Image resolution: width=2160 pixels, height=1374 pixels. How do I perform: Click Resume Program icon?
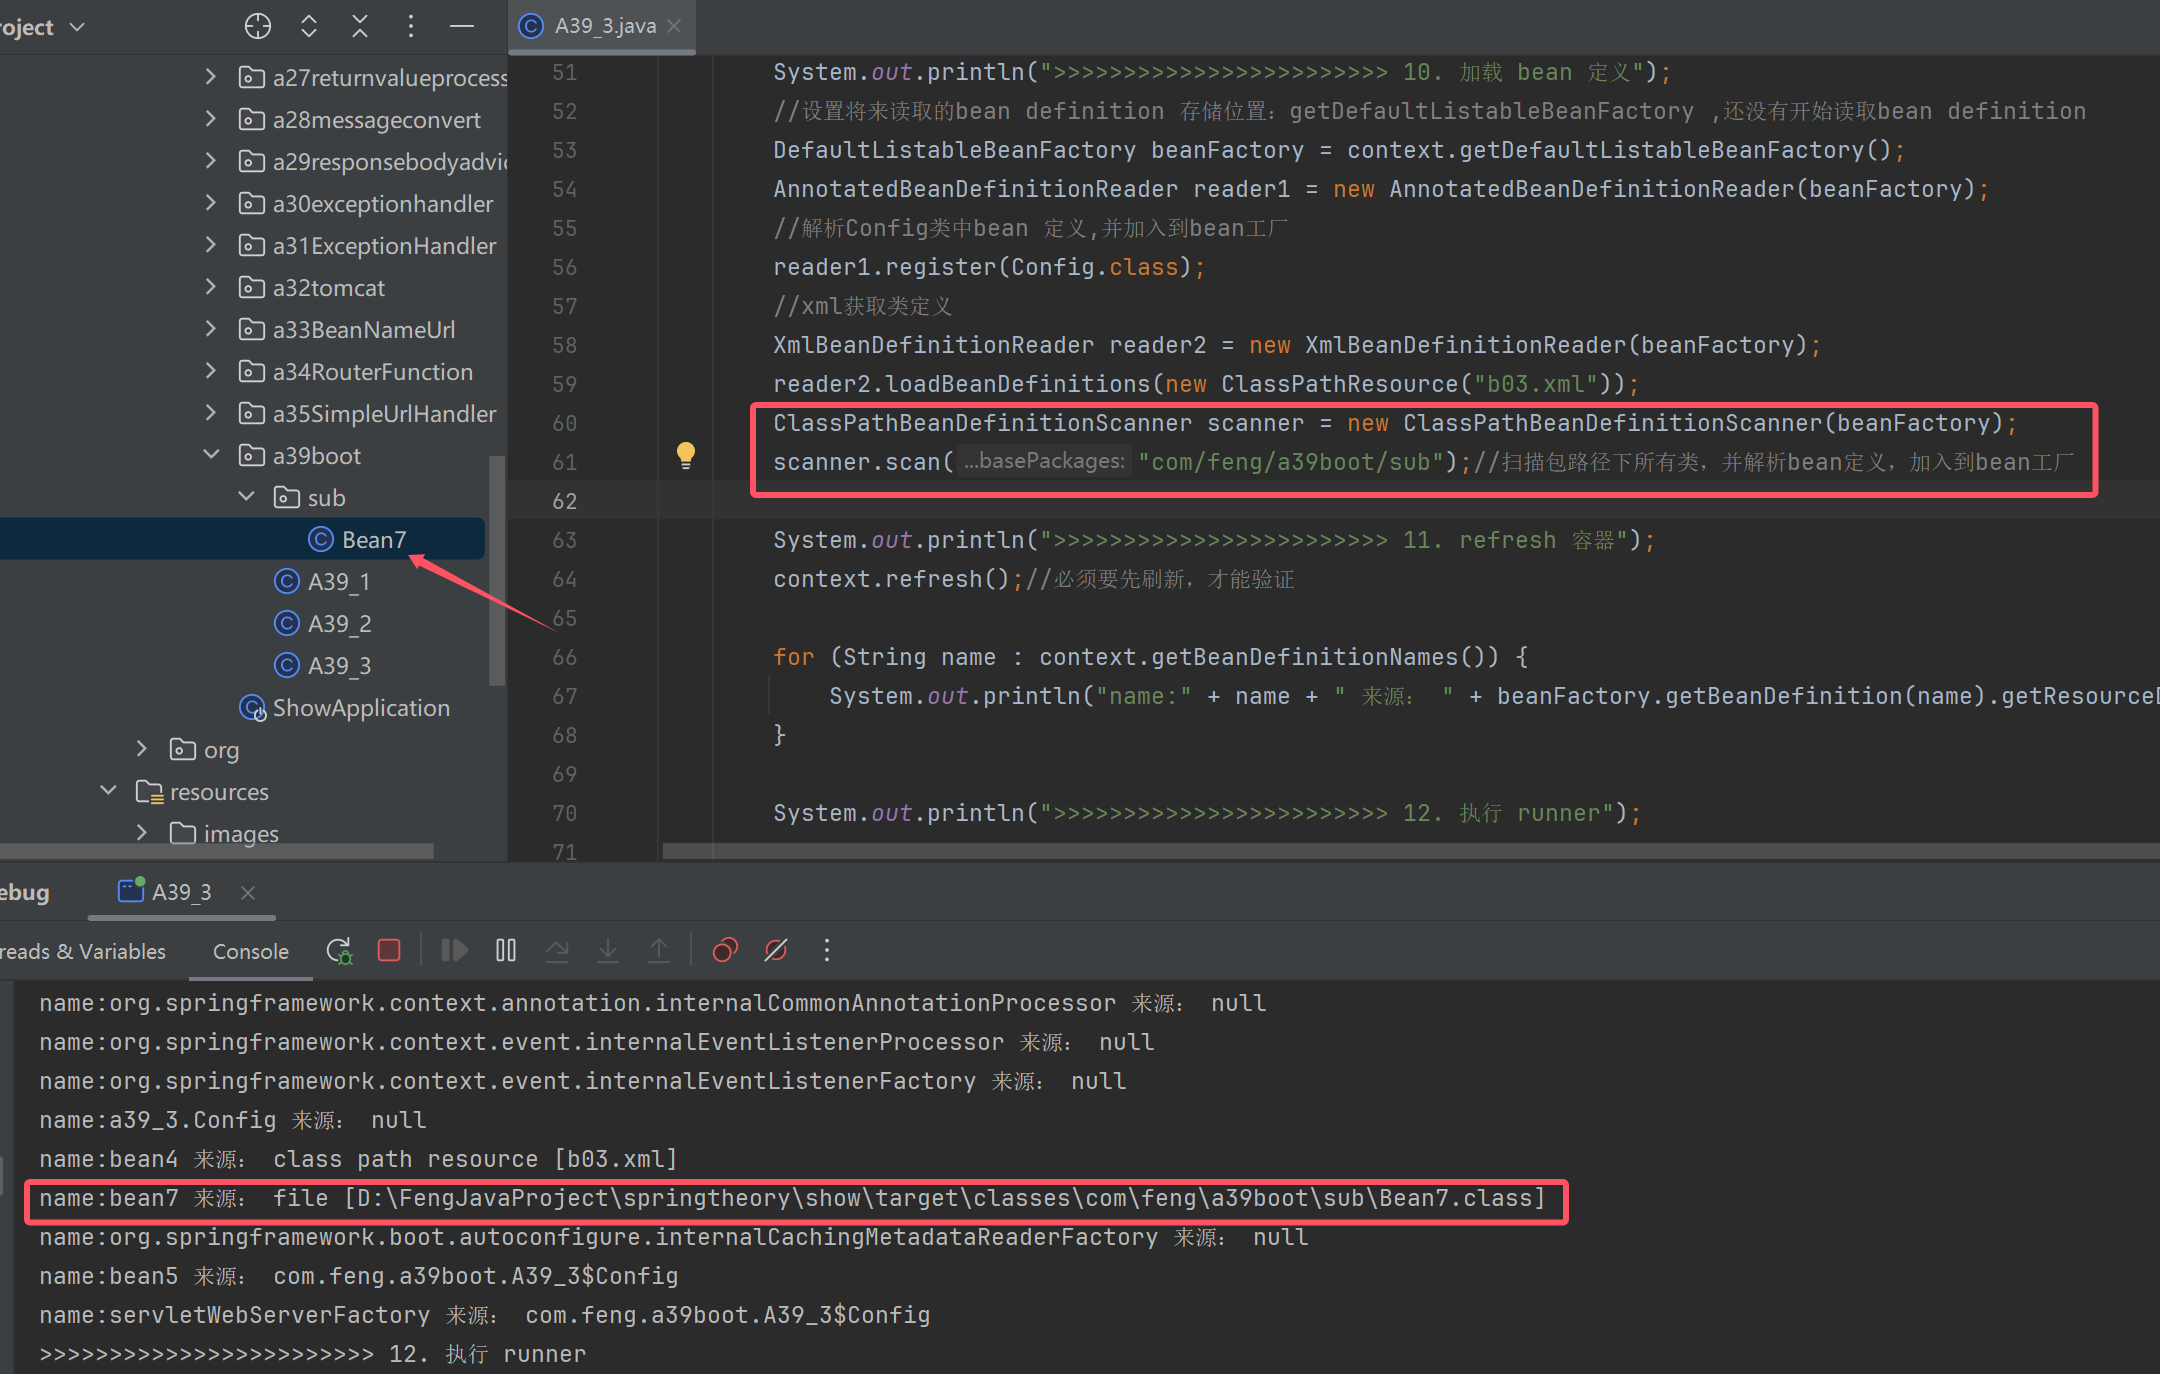coord(455,950)
